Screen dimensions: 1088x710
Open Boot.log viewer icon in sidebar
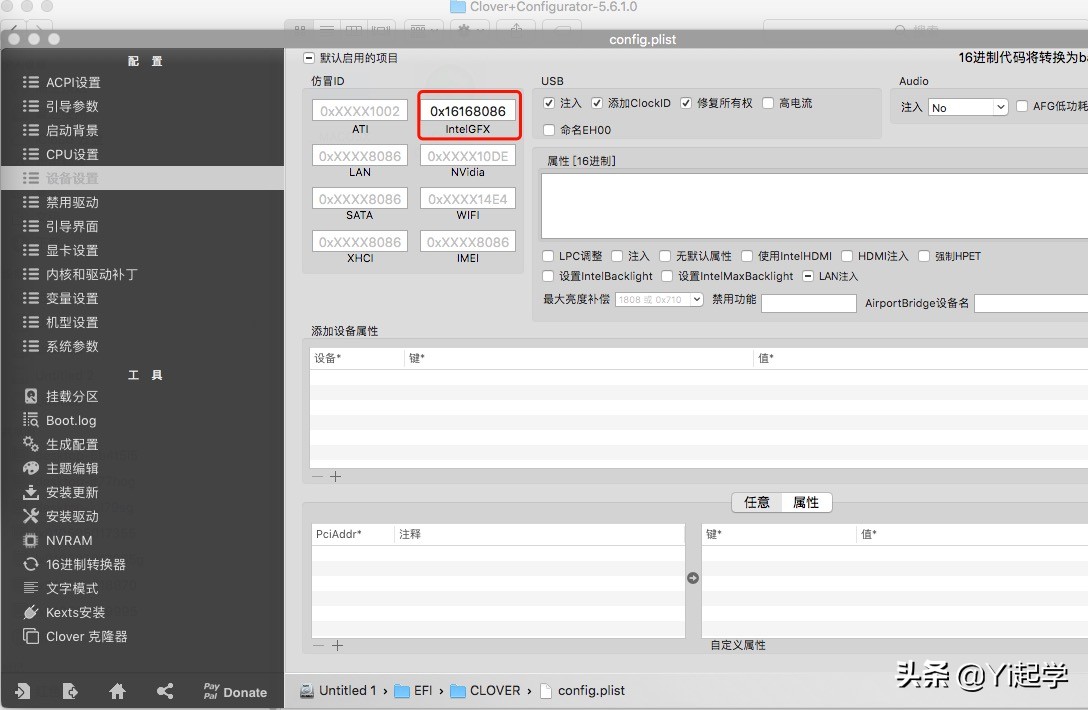point(31,420)
